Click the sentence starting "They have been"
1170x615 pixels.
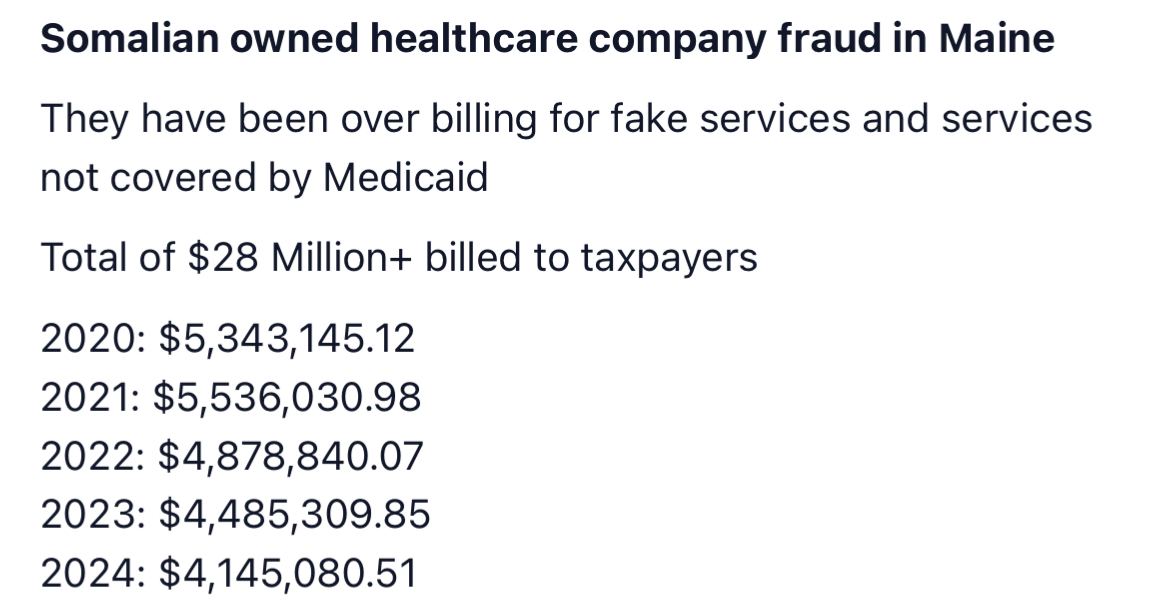[565, 120]
